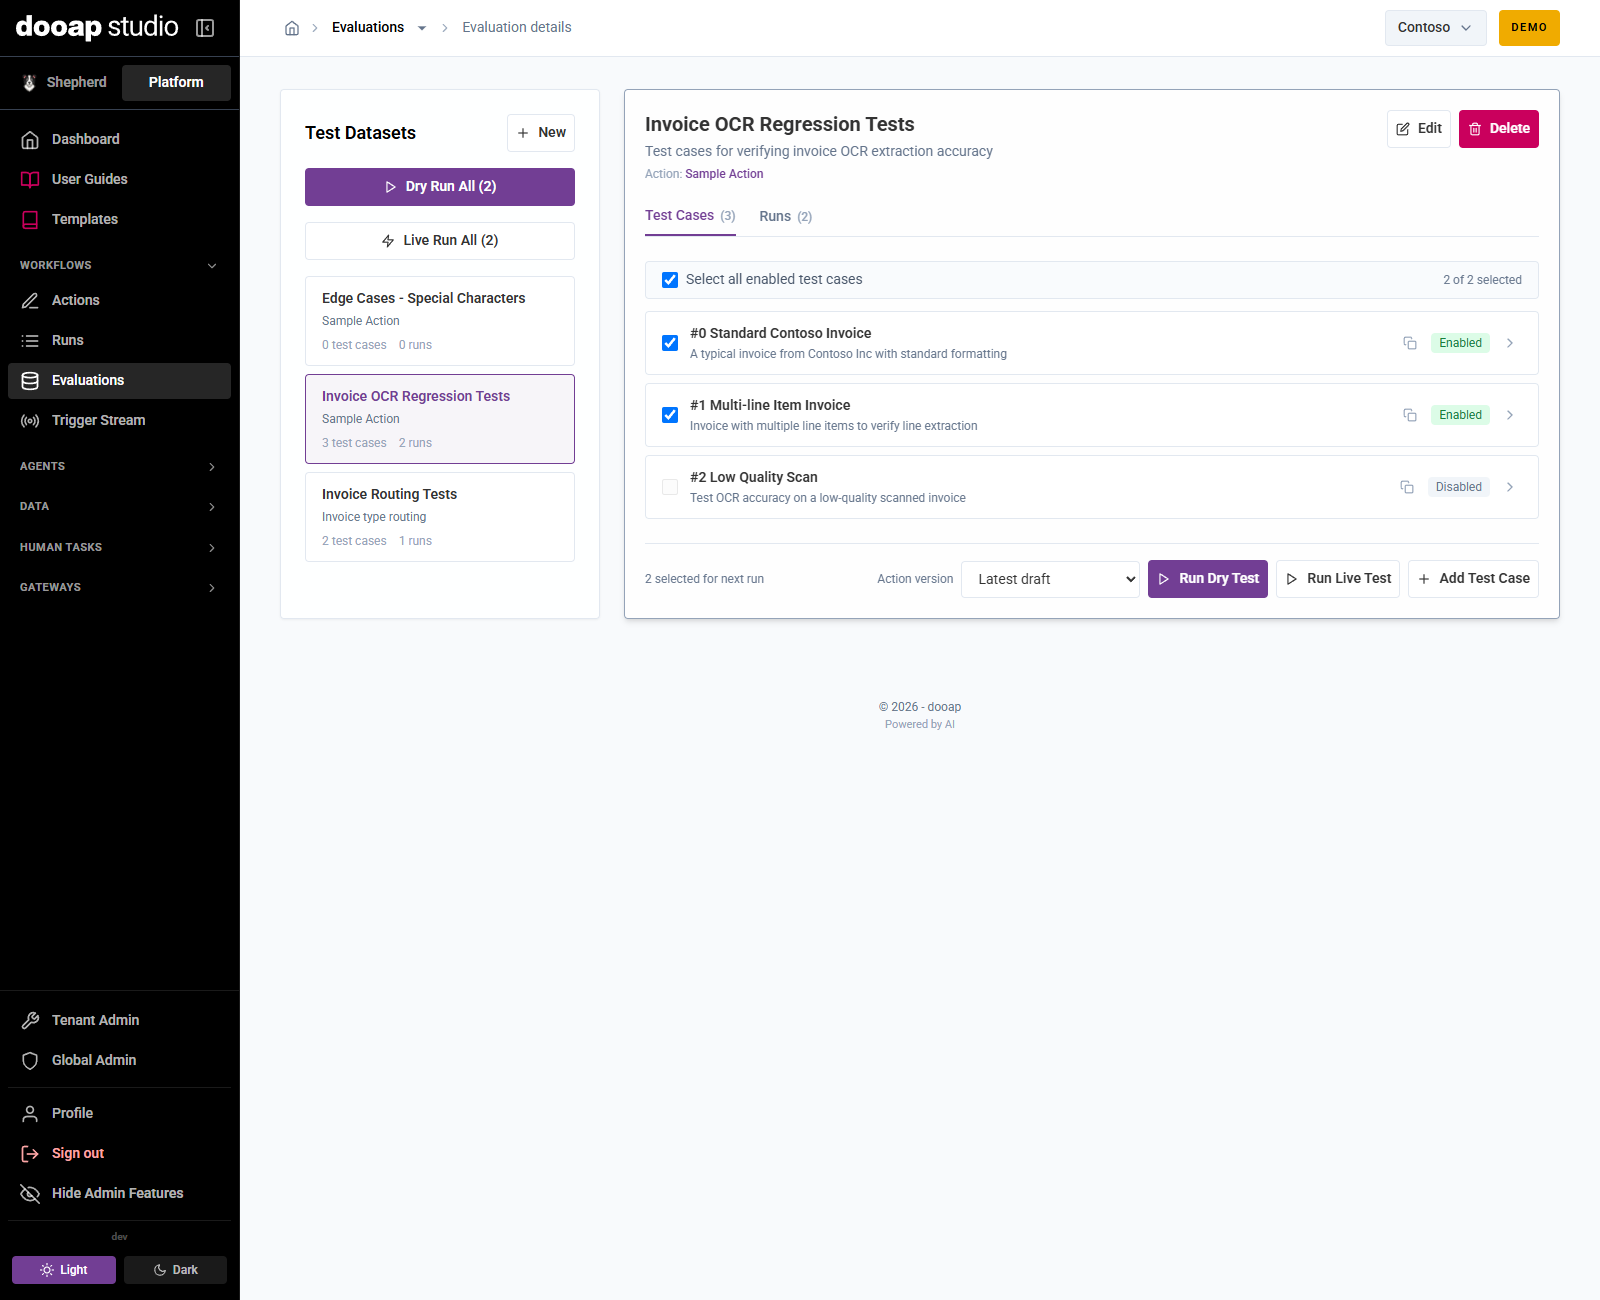The height and width of the screenshot is (1300, 1600).
Task: Open Sample Action link
Action: (724, 174)
